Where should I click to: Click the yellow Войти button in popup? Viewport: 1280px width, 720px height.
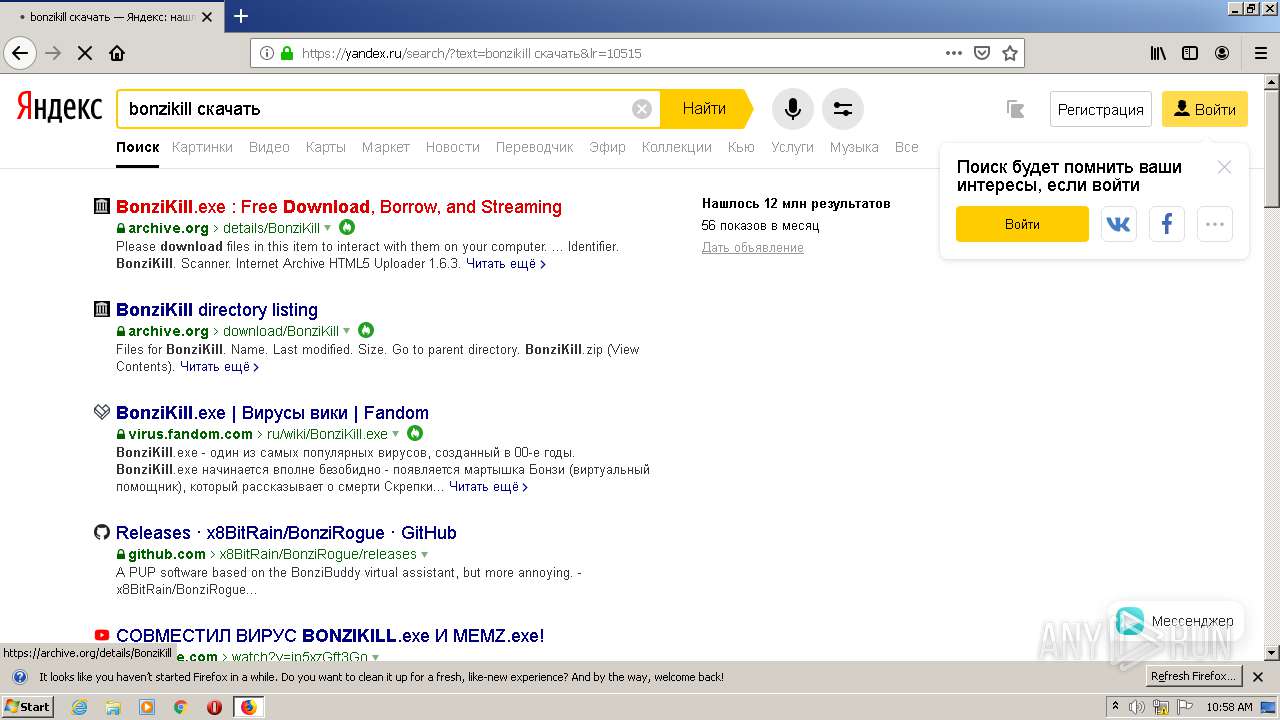click(1022, 224)
